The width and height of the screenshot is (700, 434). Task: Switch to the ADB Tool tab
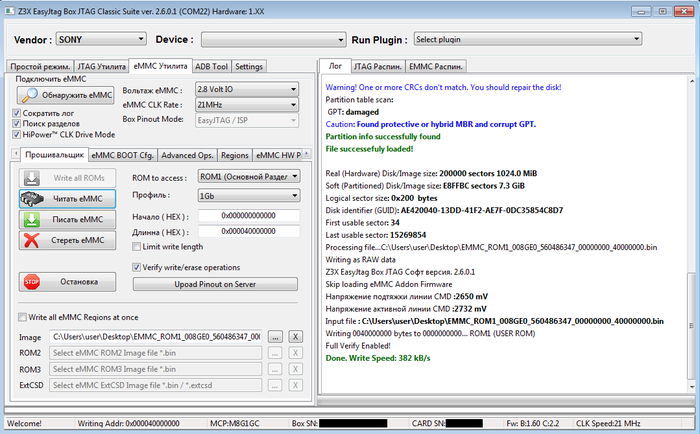click(x=211, y=67)
